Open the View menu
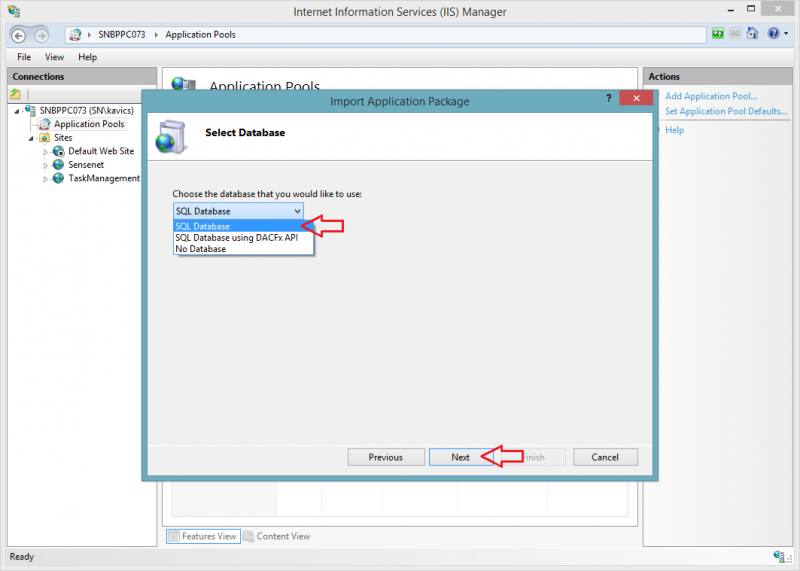Image resolution: width=800 pixels, height=571 pixels. (54, 57)
